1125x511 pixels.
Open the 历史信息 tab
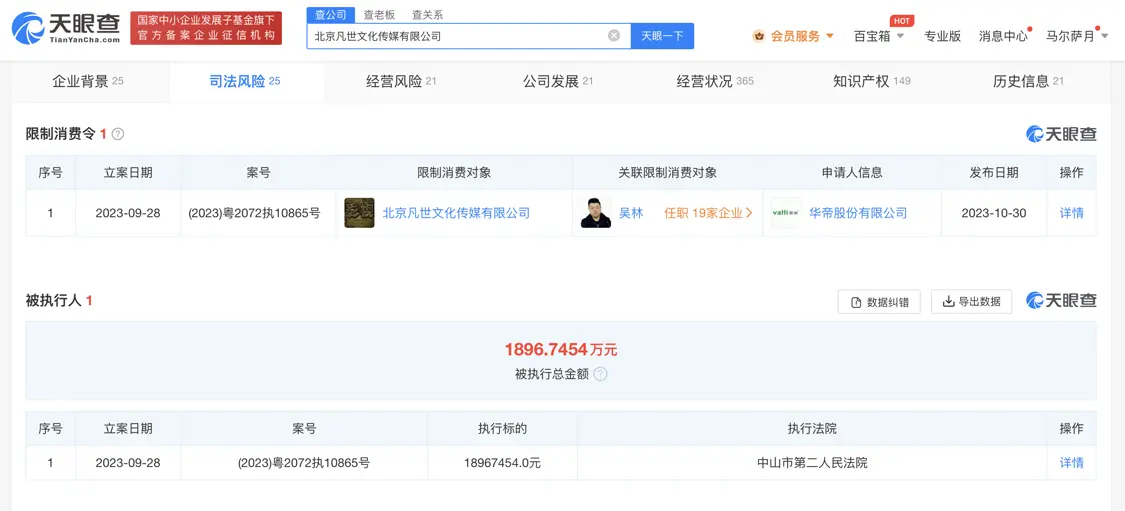(x=1028, y=82)
